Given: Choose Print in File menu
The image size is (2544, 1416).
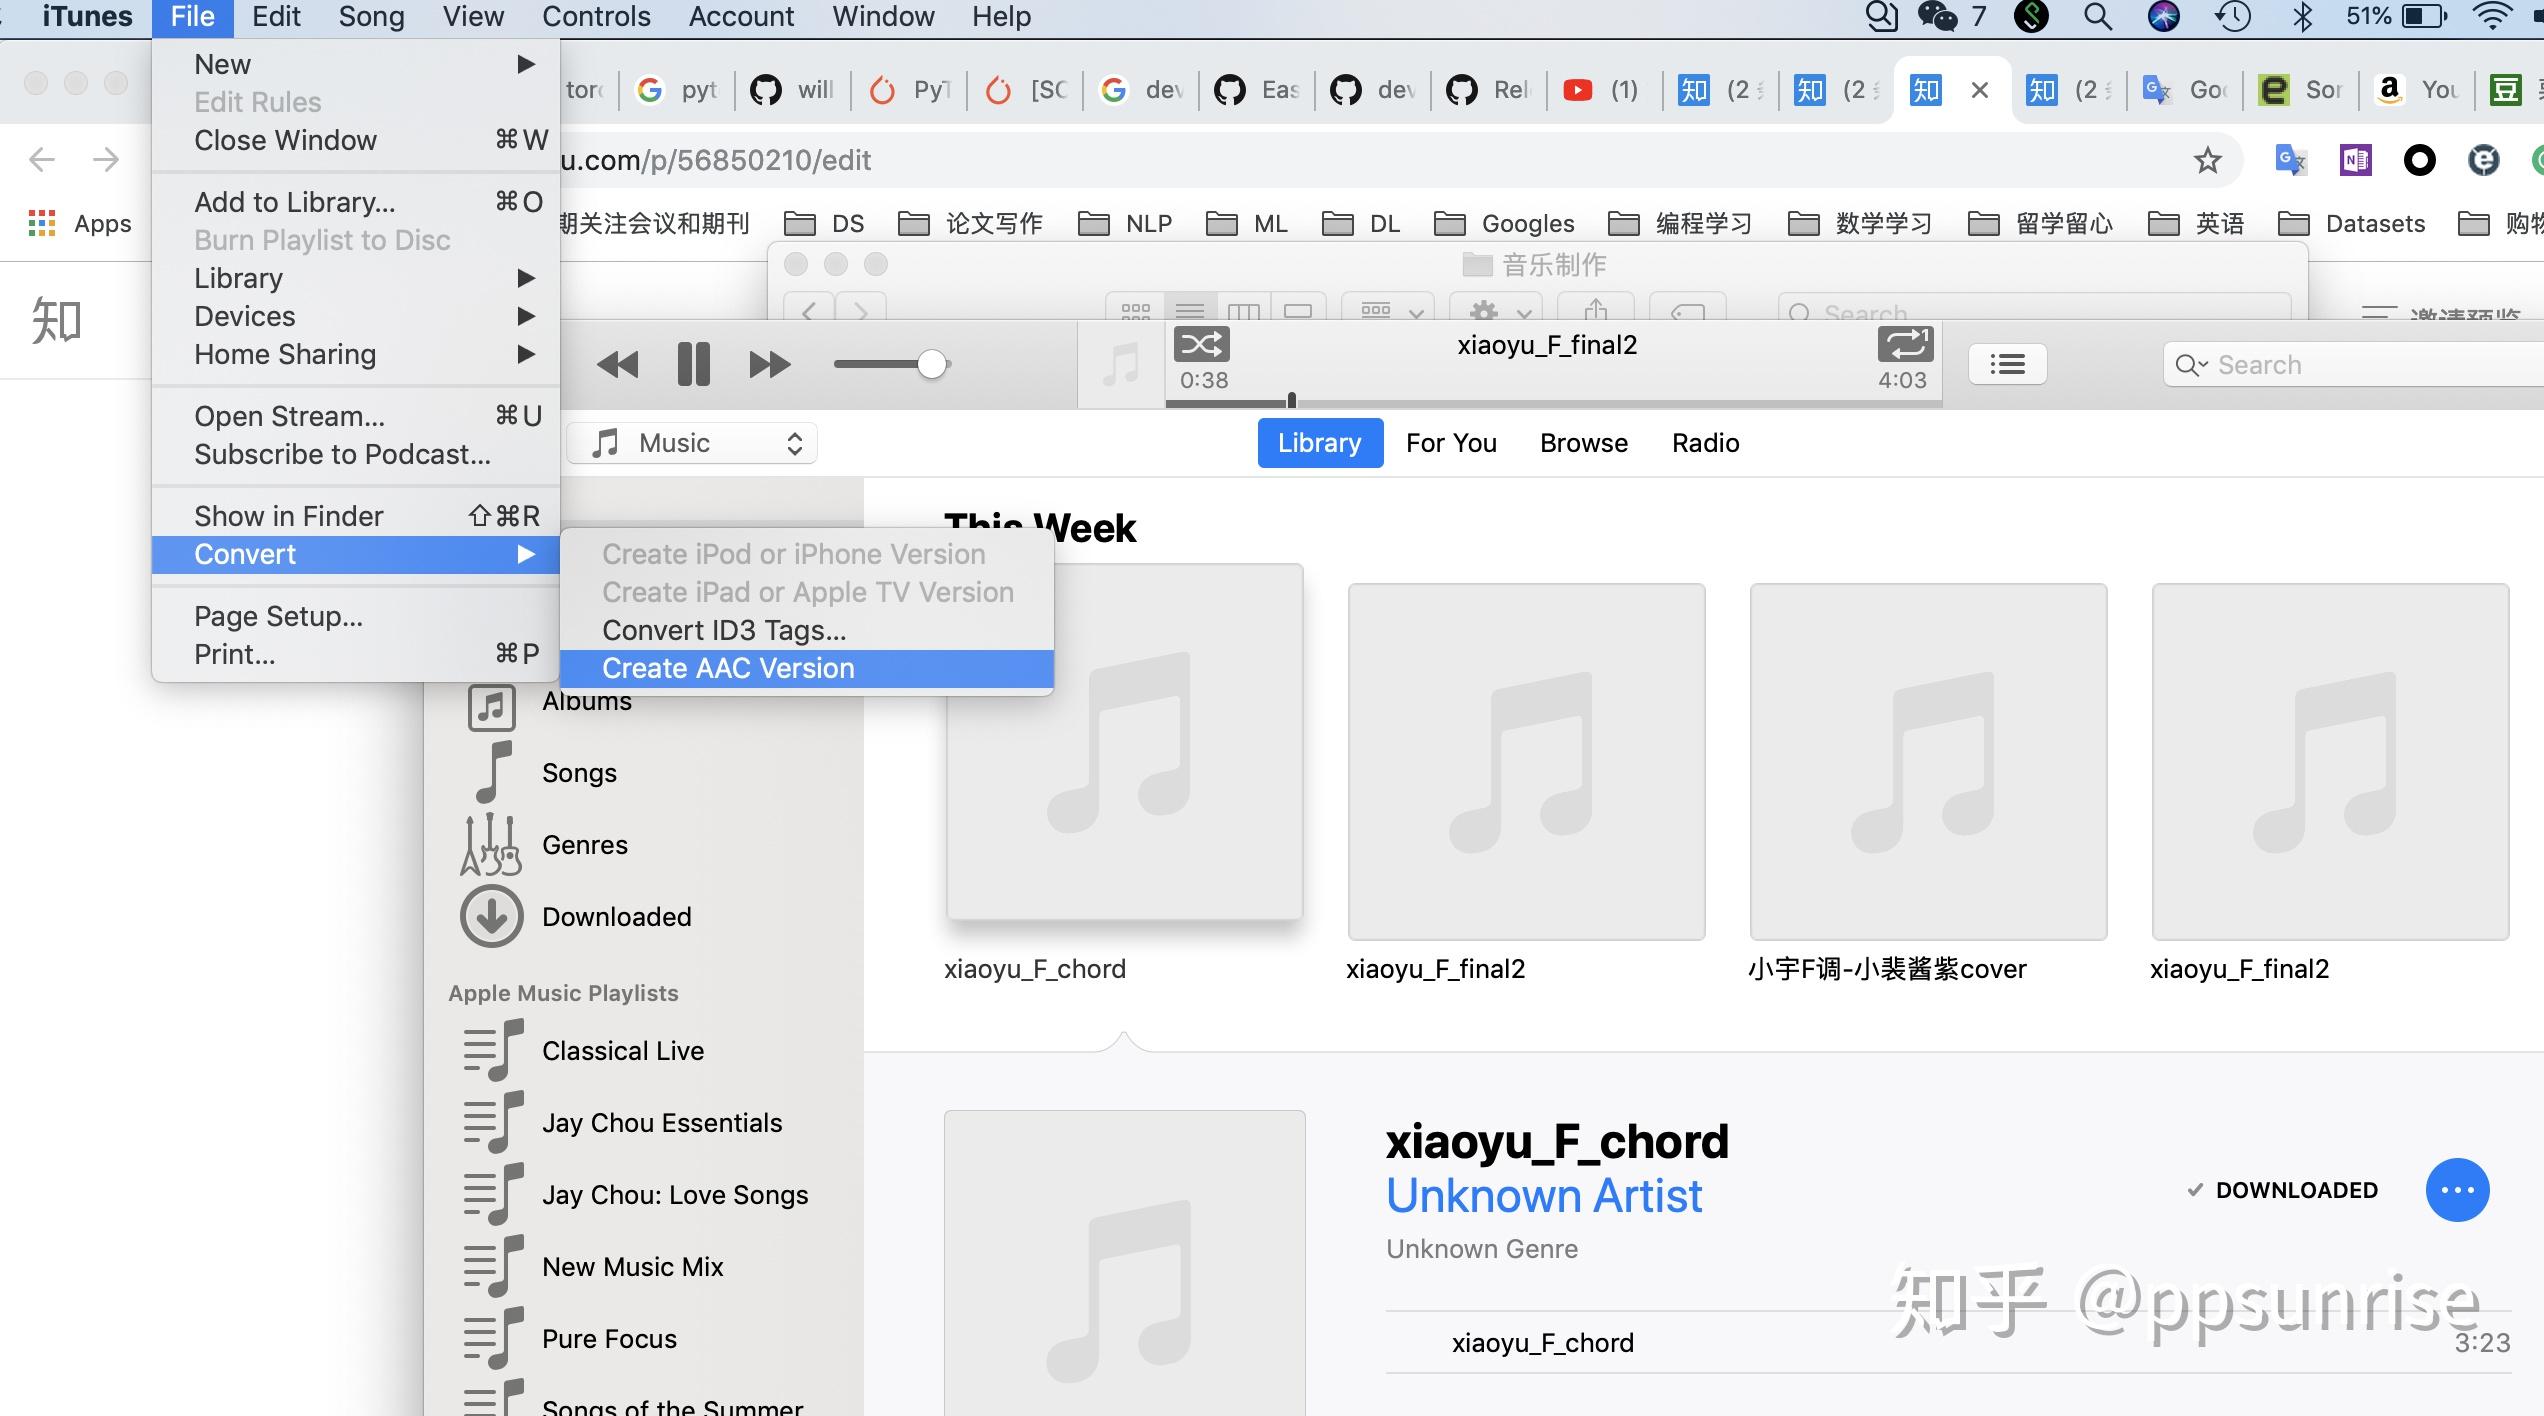Looking at the screenshot, I should [x=356, y=654].
